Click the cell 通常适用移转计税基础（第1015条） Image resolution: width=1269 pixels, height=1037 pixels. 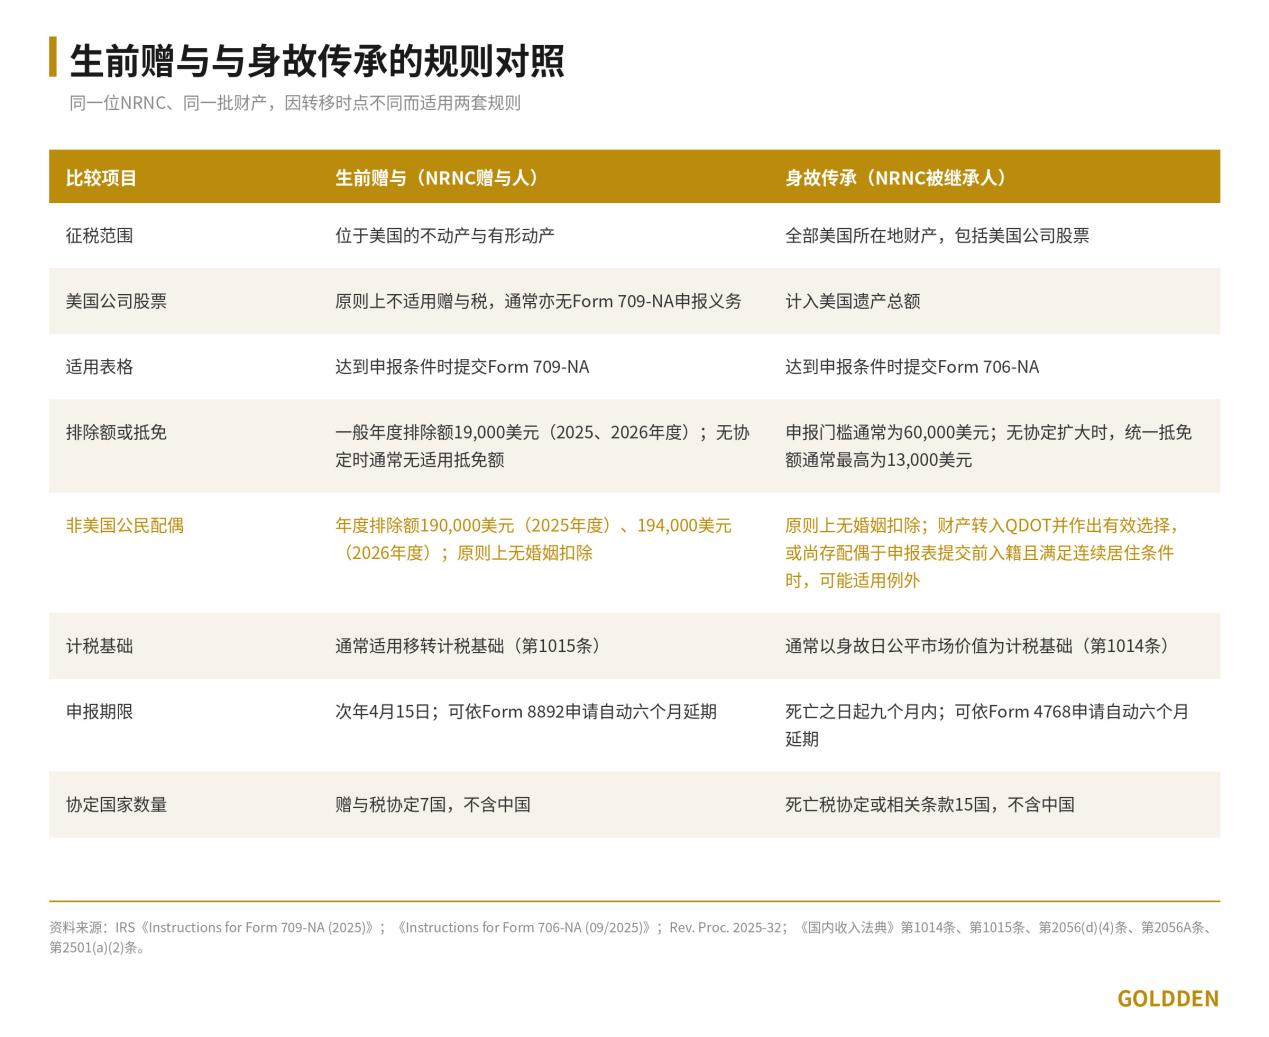471,646
